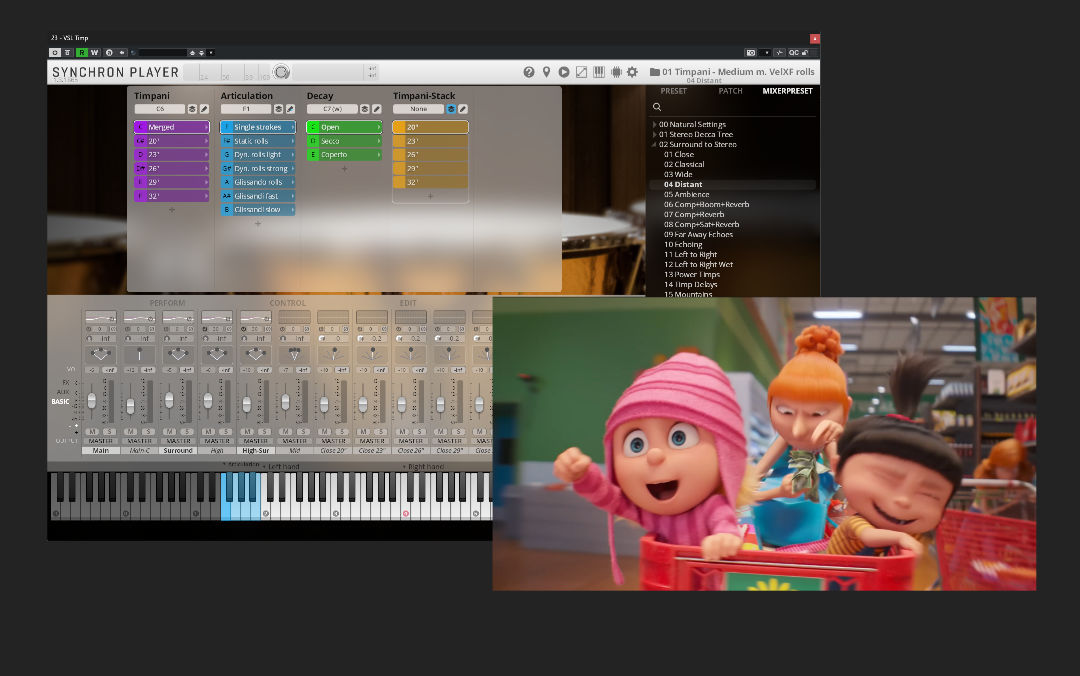This screenshot has width=1080, height=676.
Task: Open the settings gear icon
Action: pyautogui.click(x=632, y=72)
